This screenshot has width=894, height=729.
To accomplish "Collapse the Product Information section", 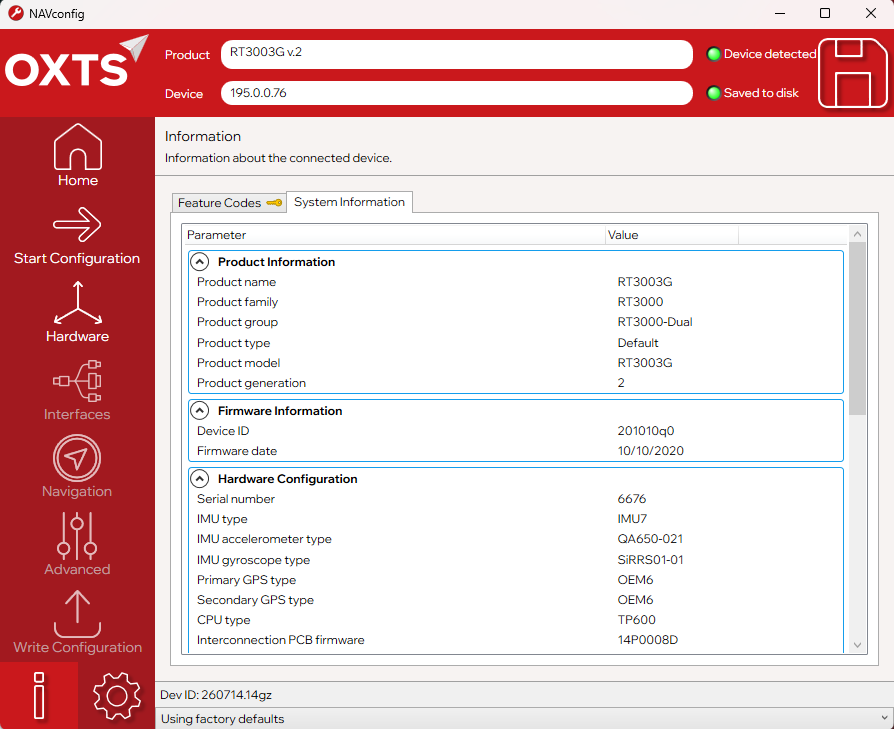I will (199, 262).
